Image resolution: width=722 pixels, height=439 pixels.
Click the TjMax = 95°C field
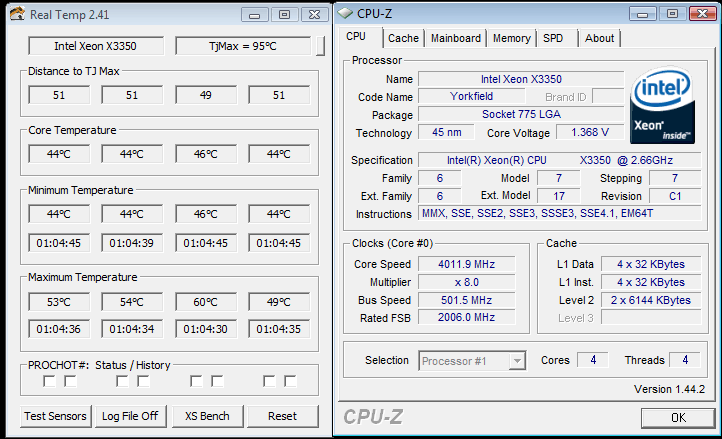pos(243,46)
